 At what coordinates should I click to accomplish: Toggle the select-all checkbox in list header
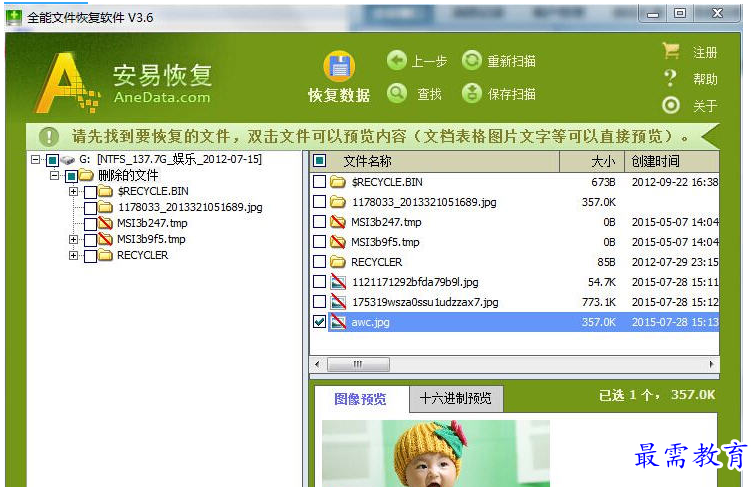pyautogui.click(x=319, y=161)
